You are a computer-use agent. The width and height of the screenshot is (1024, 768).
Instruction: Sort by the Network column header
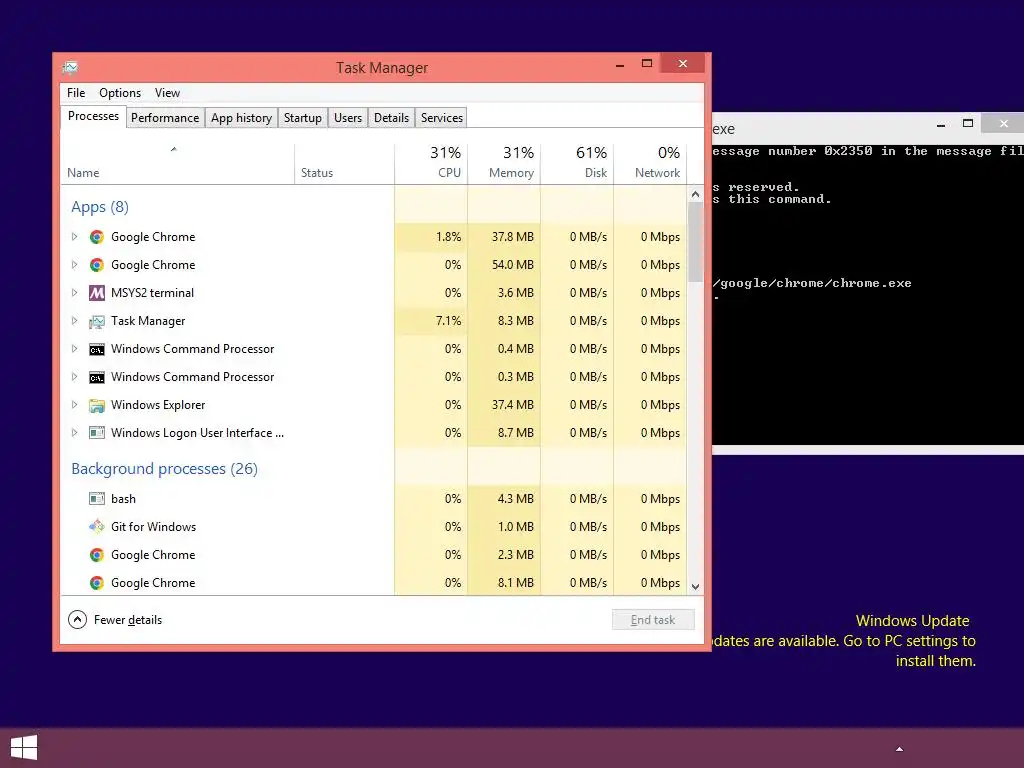[650, 163]
